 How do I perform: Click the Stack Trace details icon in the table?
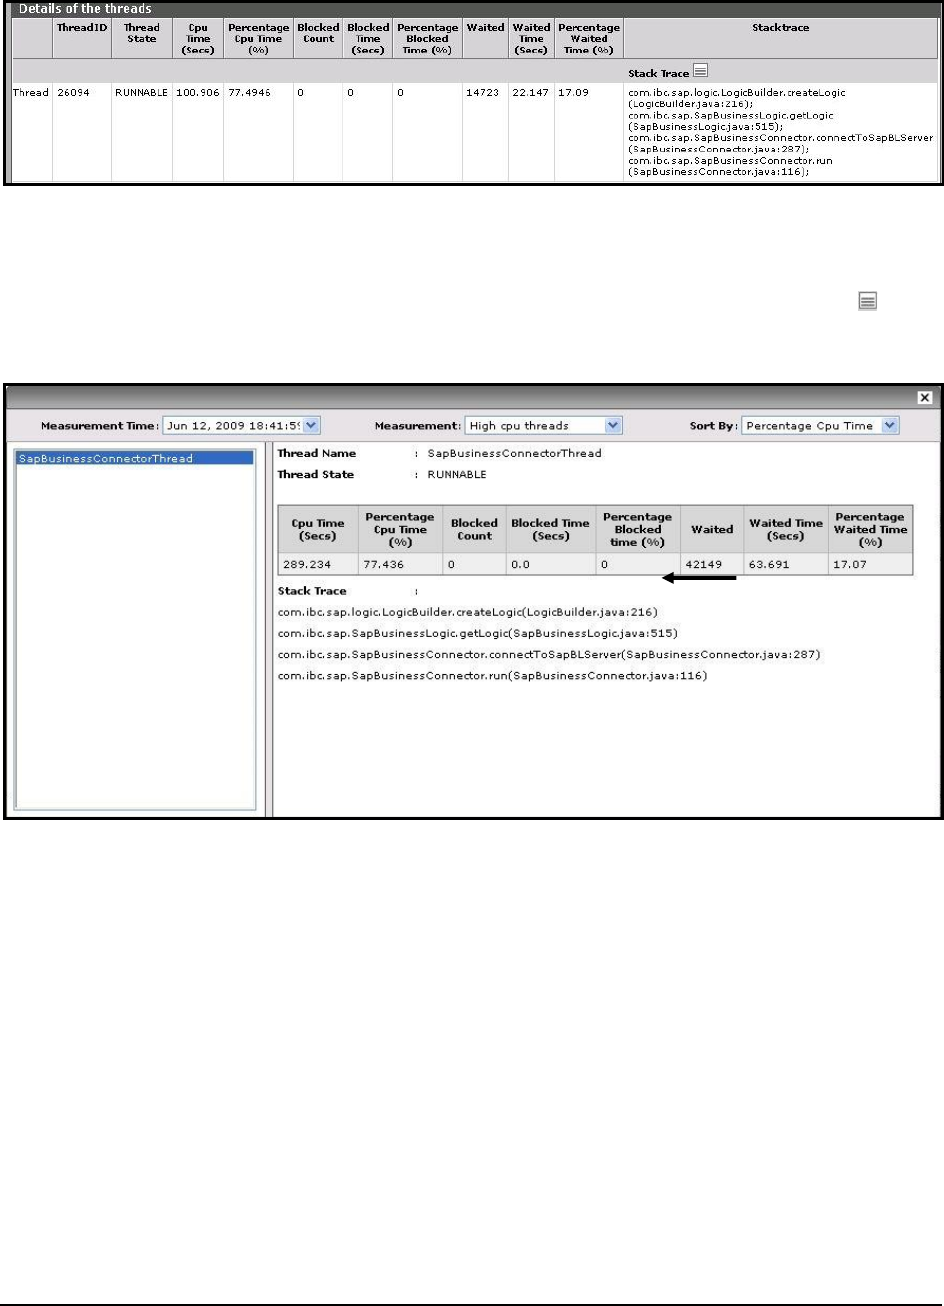click(x=701, y=71)
